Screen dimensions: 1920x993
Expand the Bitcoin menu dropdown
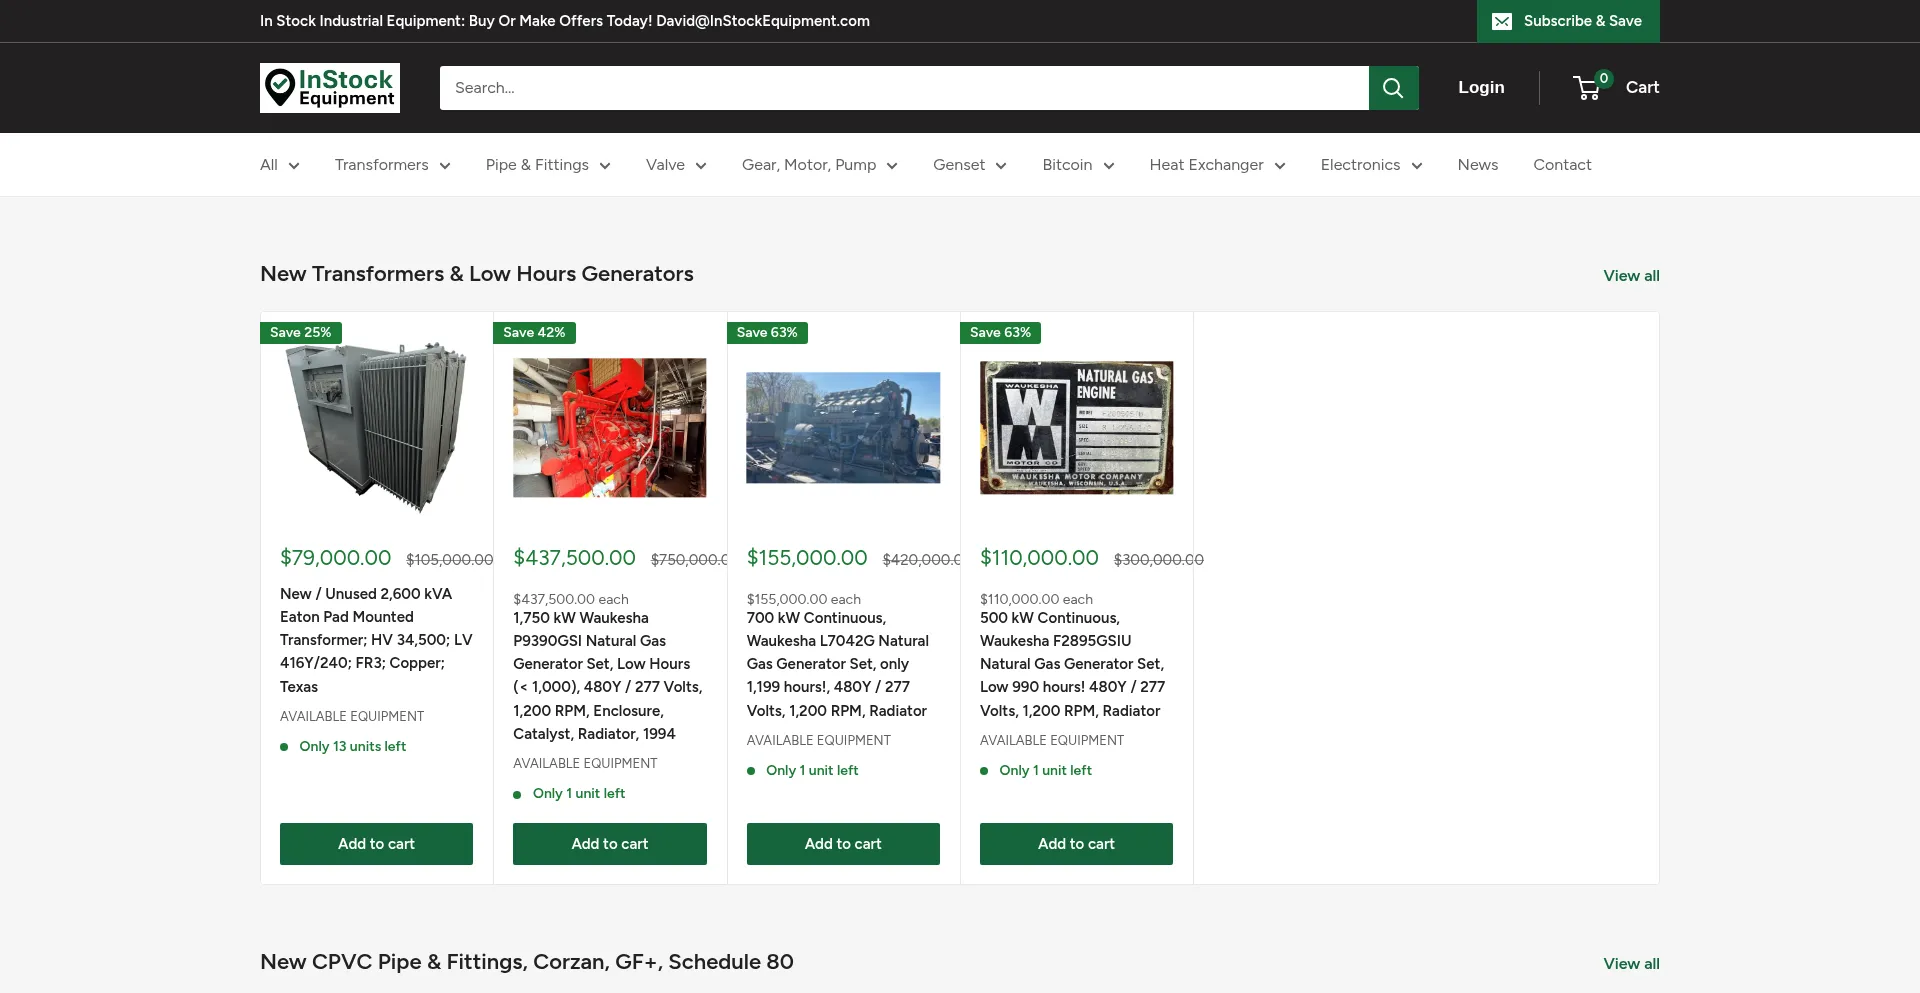(1078, 165)
